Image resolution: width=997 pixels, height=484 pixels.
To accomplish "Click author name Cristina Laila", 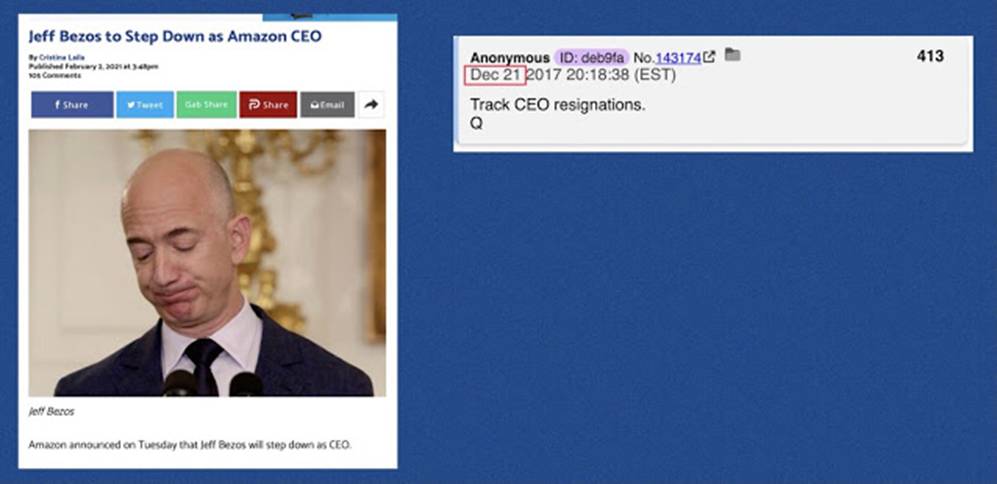I will click(62, 57).
